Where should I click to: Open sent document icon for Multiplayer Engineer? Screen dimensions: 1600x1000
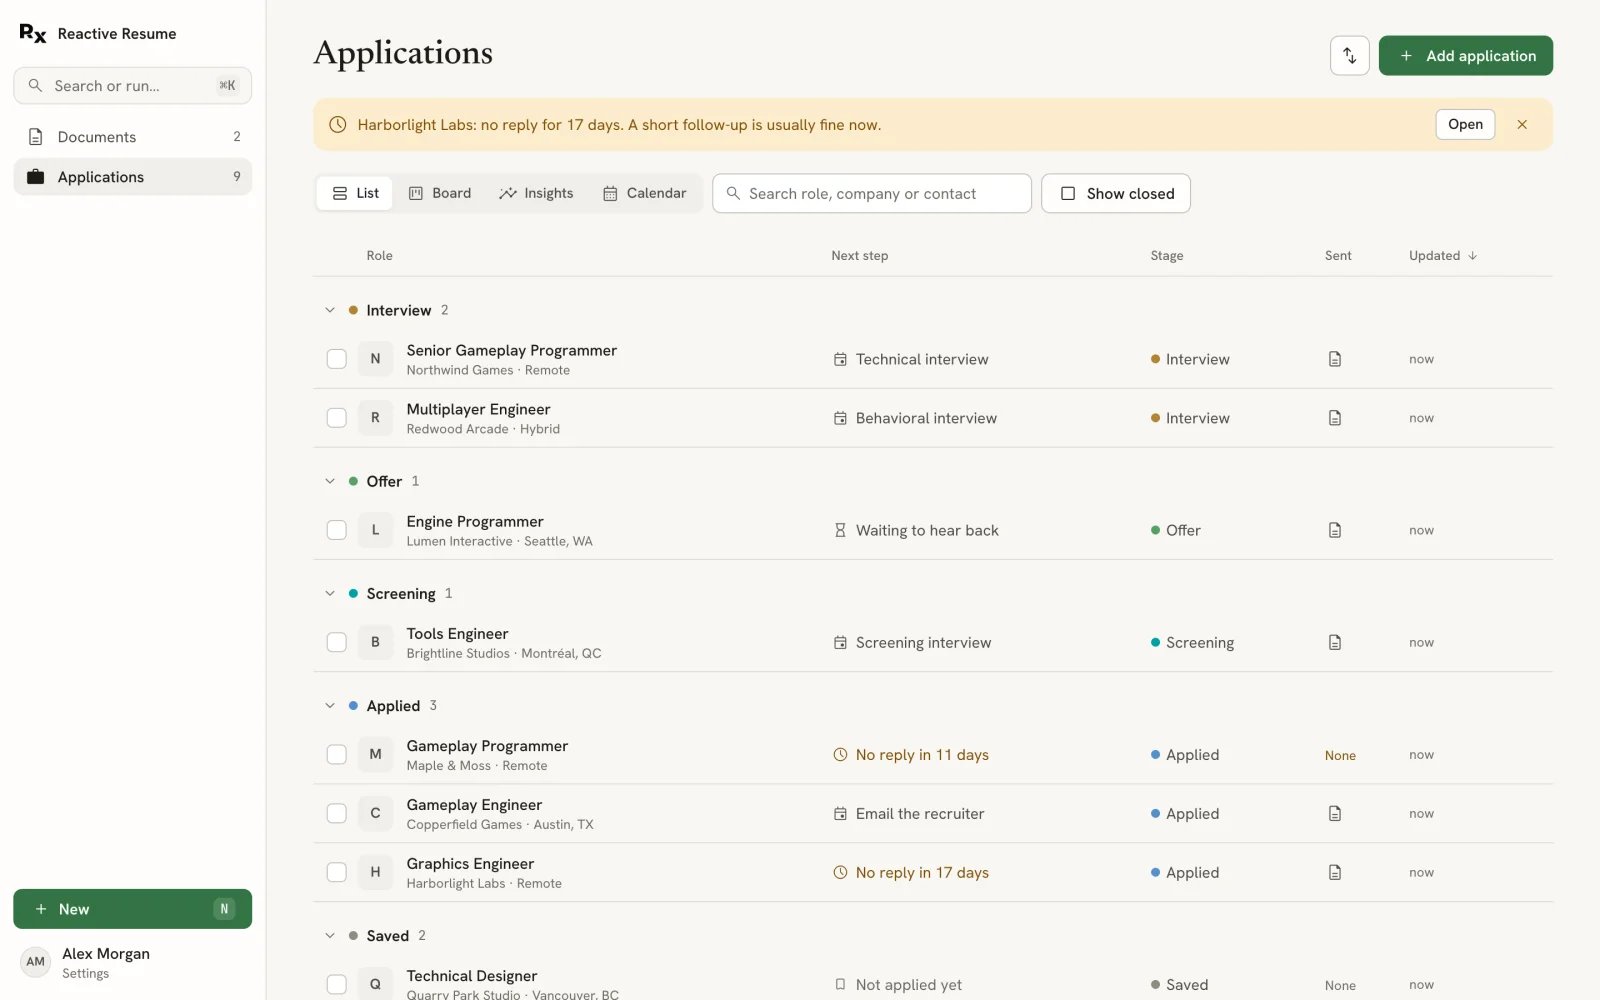tap(1335, 418)
